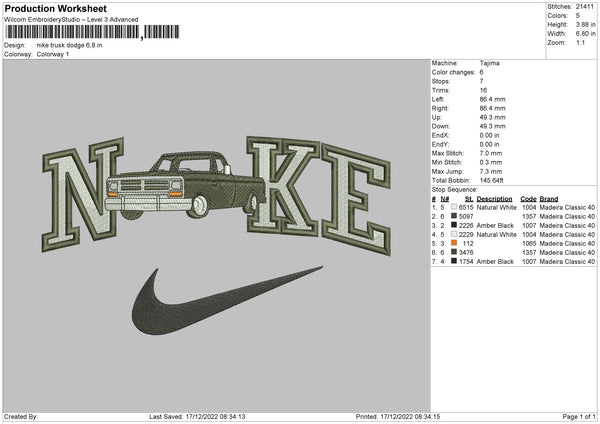Click the 'Color changes:' label

click(453, 72)
